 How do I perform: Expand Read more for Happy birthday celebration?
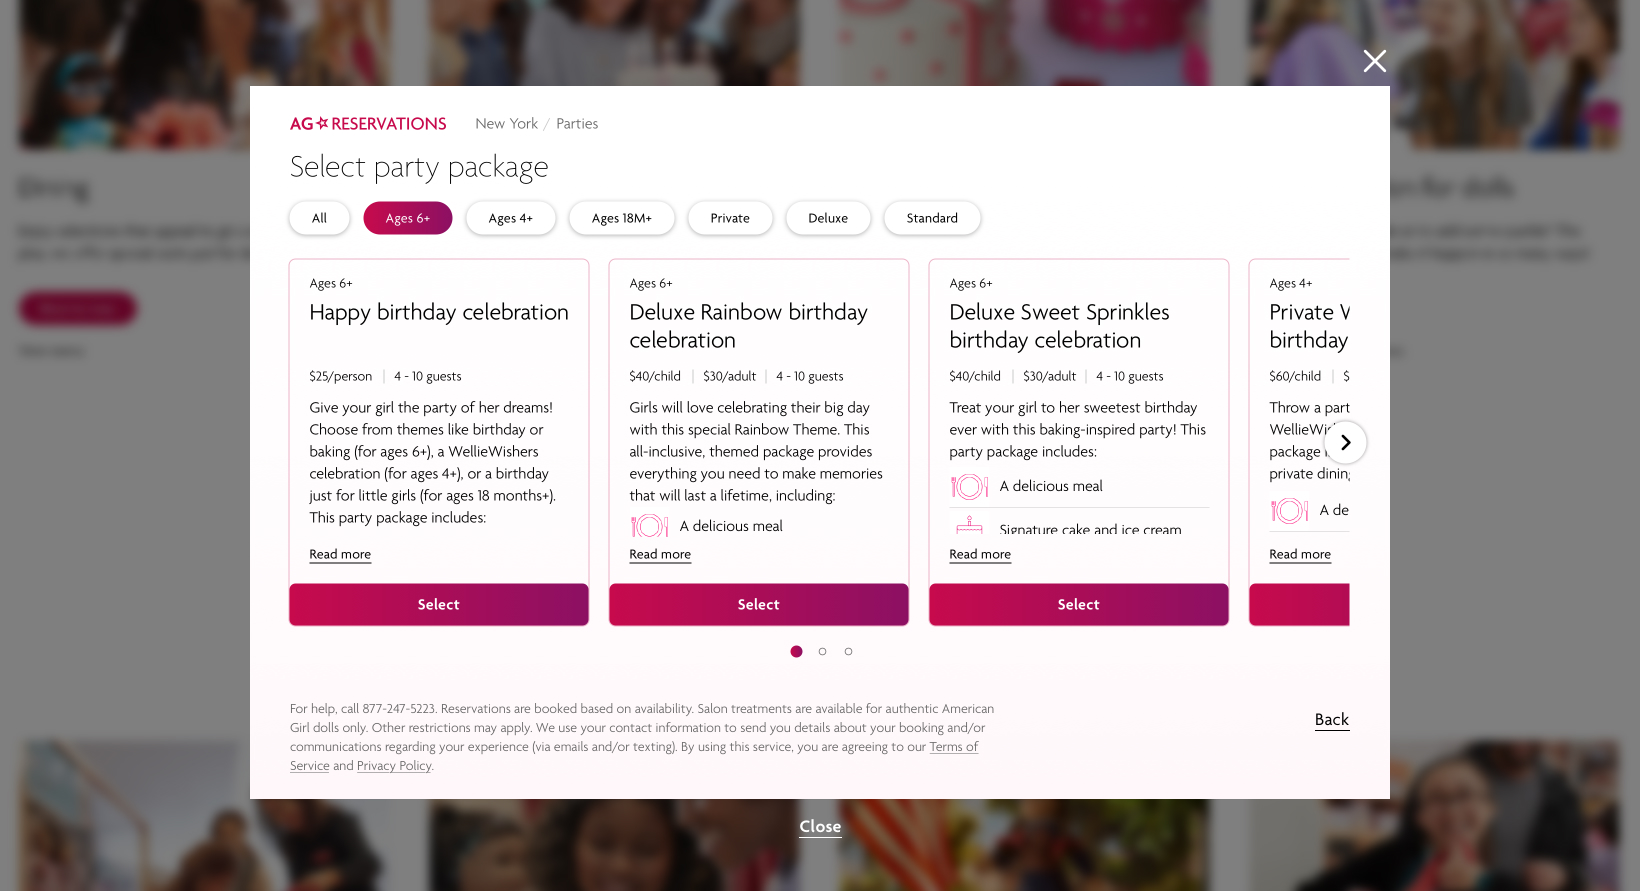pos(340,555)
